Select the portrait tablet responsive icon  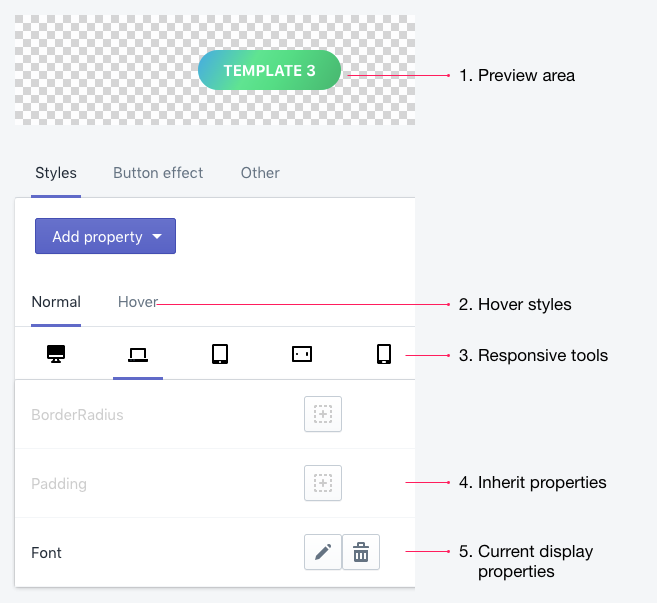tap(220, 354)
